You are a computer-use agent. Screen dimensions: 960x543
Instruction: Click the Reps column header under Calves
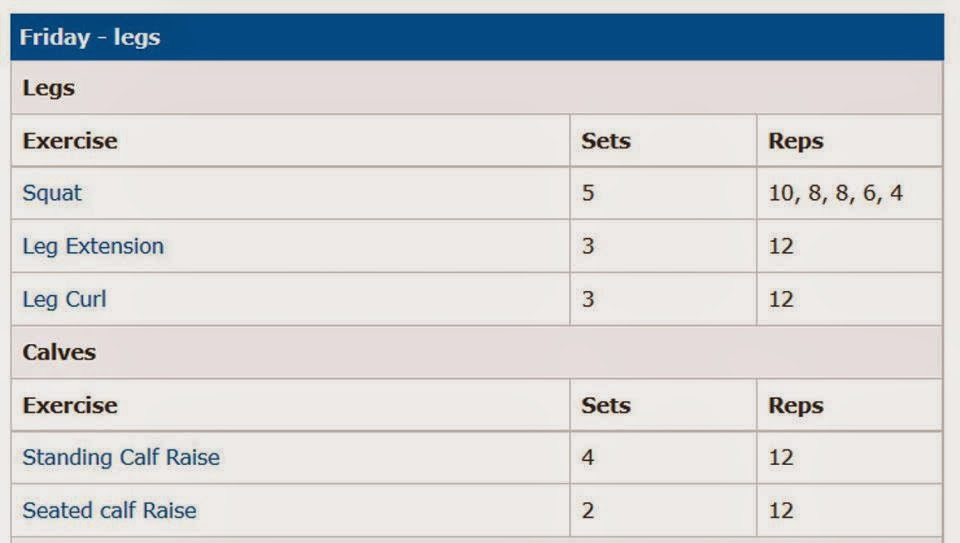pyautogui.click(x=796, y=405)
